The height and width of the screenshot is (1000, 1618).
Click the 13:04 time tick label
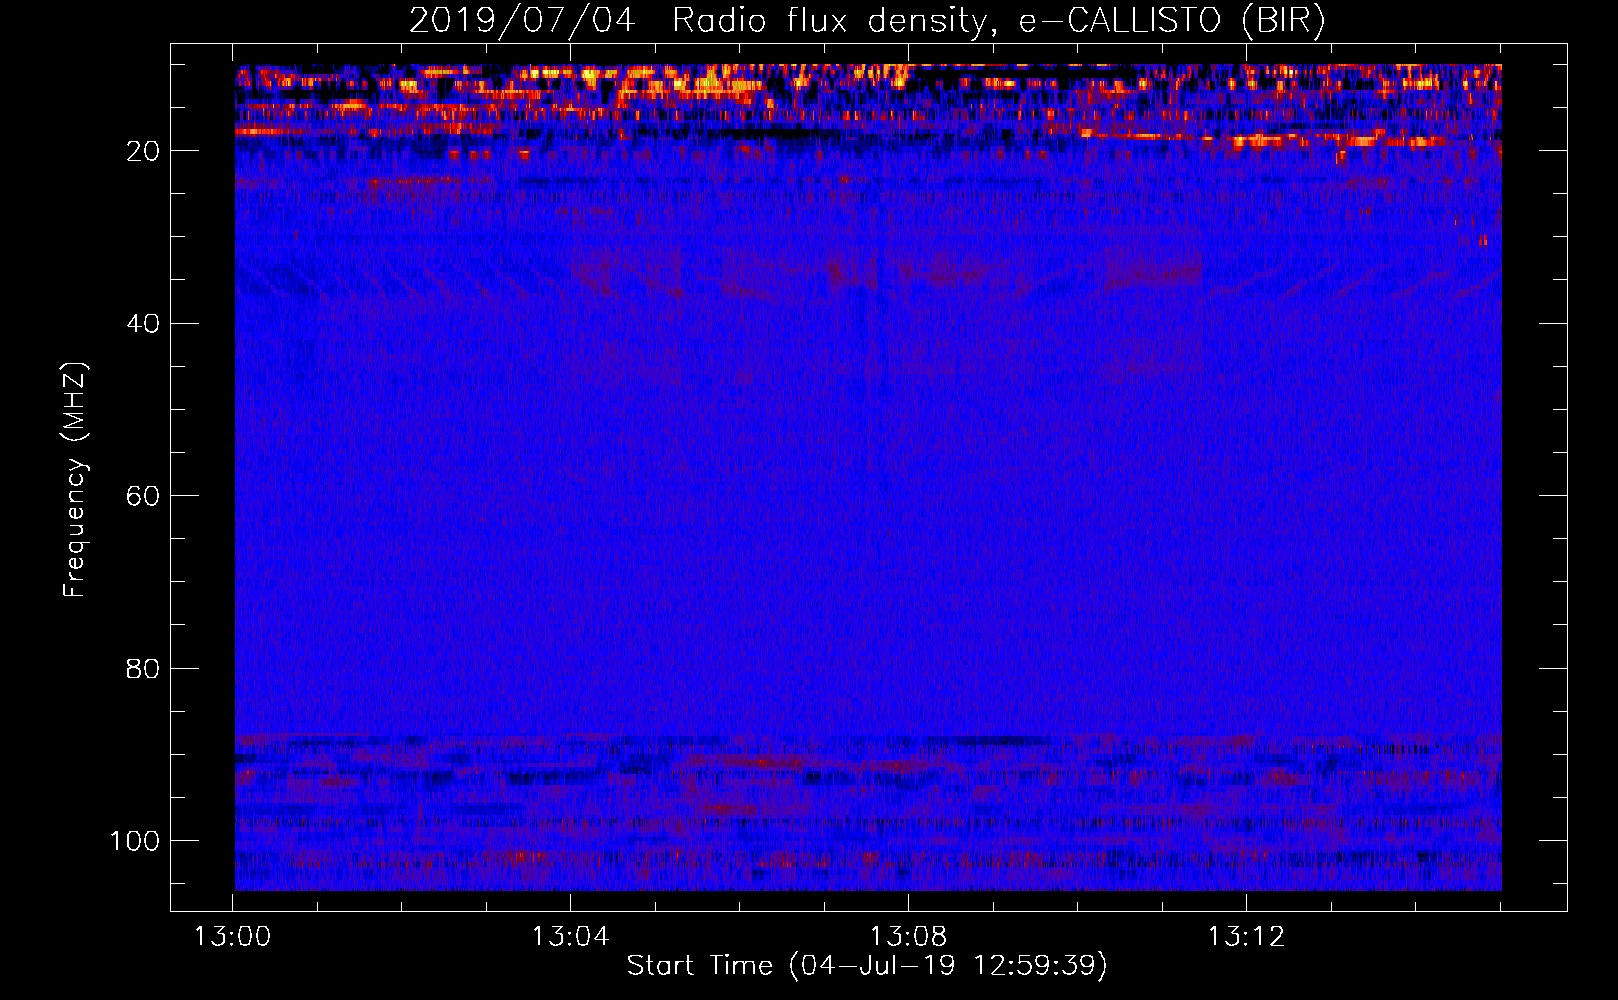[570, 937]
